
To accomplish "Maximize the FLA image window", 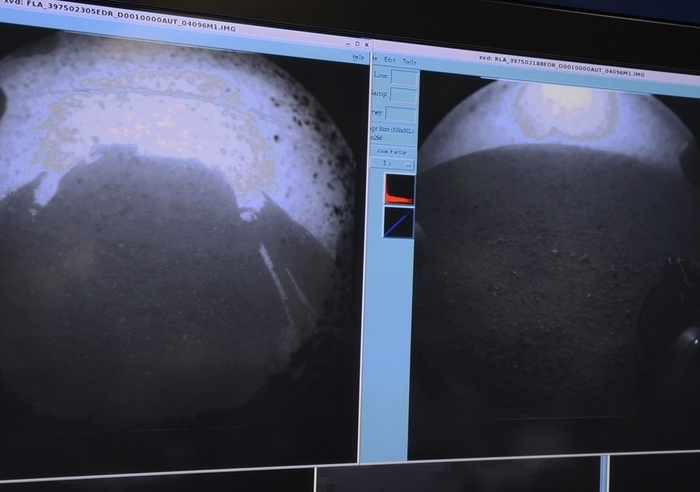I will [357, 44].
